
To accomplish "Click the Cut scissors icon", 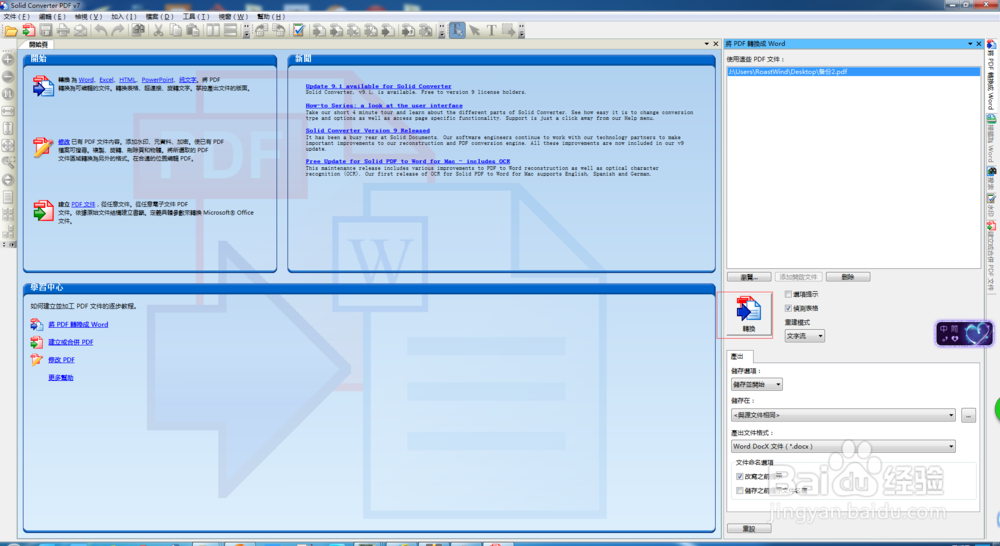I will [x=158, y=31].
